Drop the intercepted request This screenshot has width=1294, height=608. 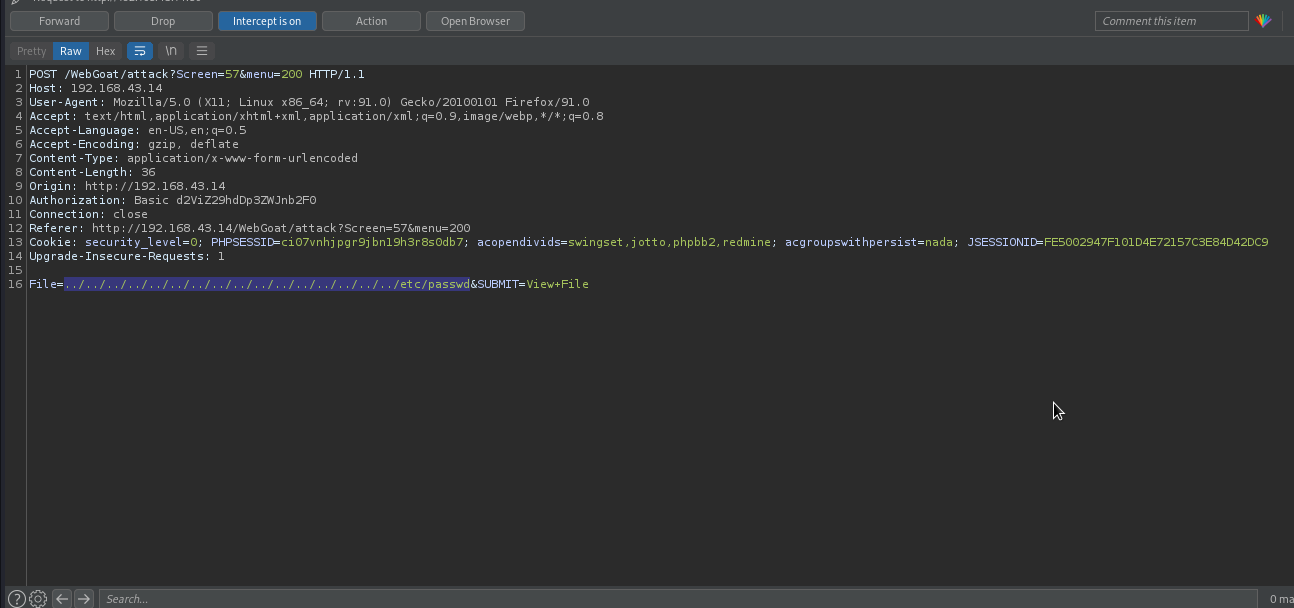click(x=163, y=21)
